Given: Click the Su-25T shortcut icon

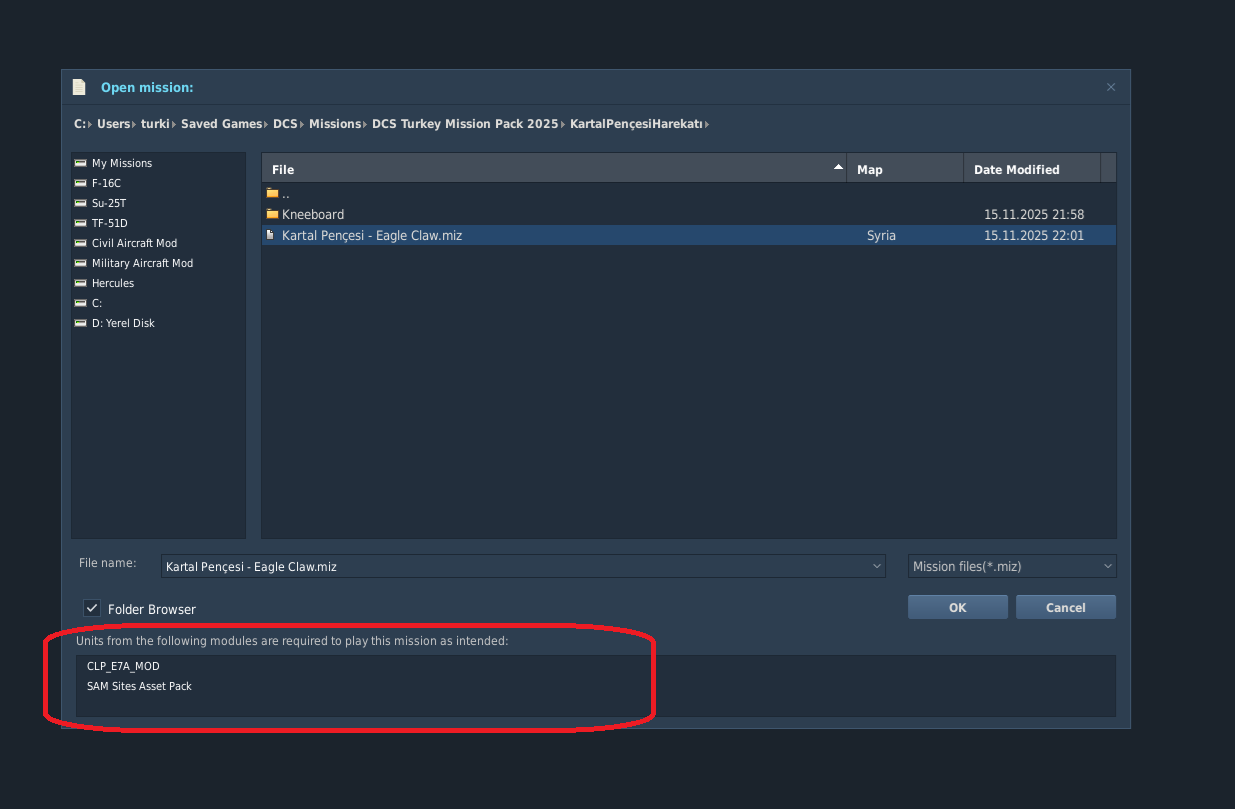Looking at the screenshot, I should (81, 203).
